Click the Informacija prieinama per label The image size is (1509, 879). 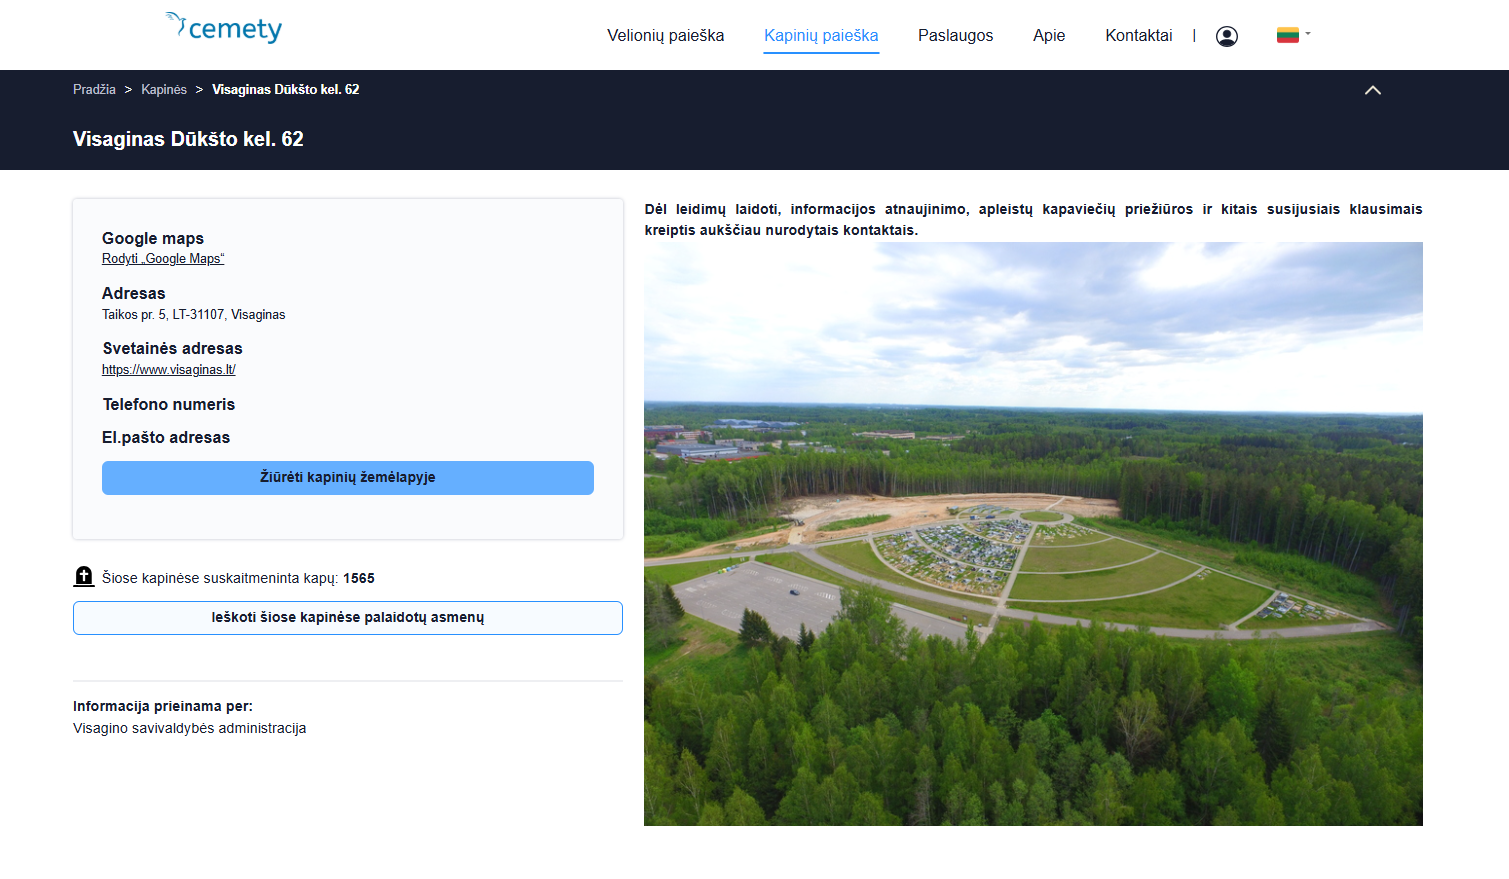tap(163, 706)
